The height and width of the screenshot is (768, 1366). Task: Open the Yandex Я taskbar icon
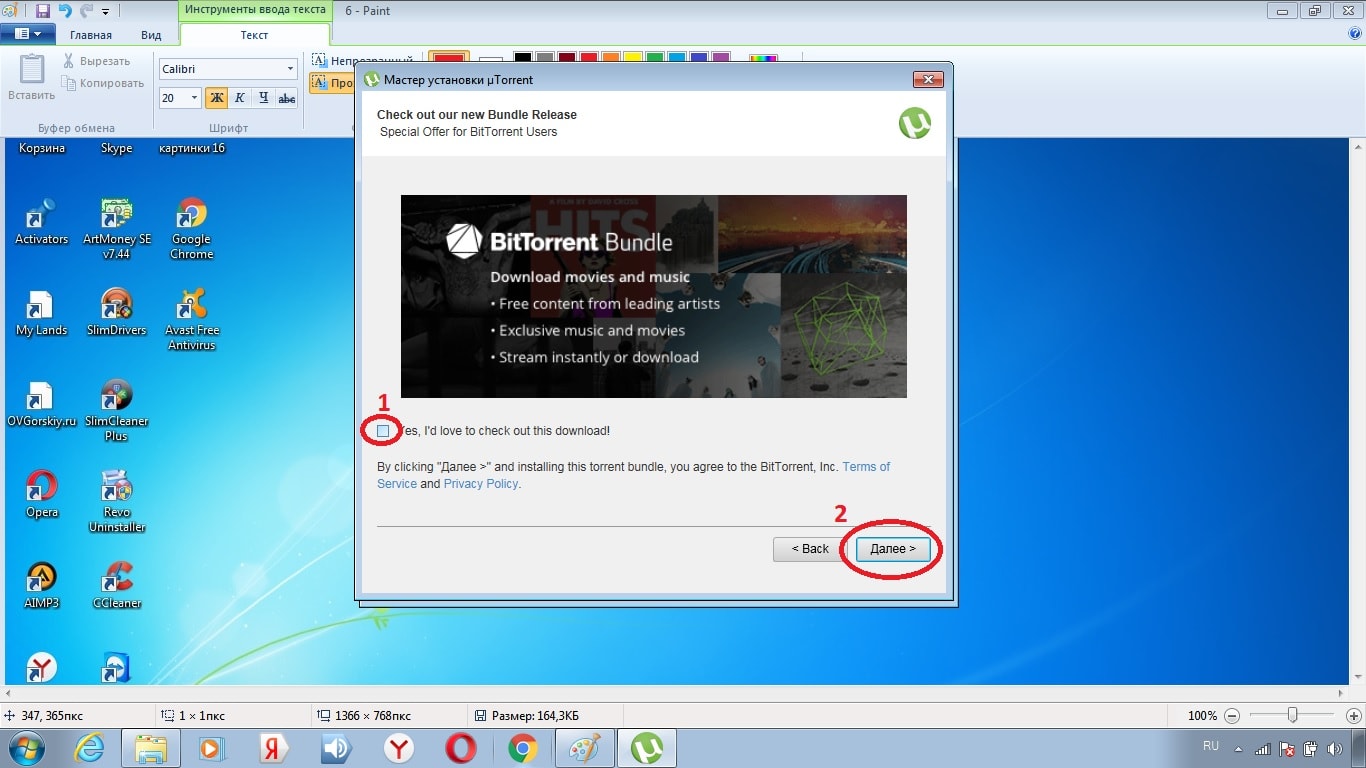(274, 748)
